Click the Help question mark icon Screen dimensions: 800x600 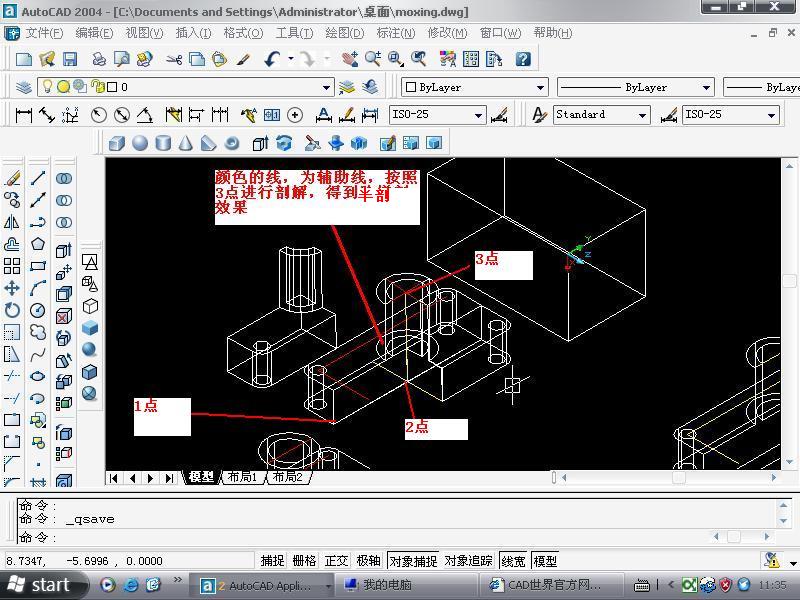(522, 59)
